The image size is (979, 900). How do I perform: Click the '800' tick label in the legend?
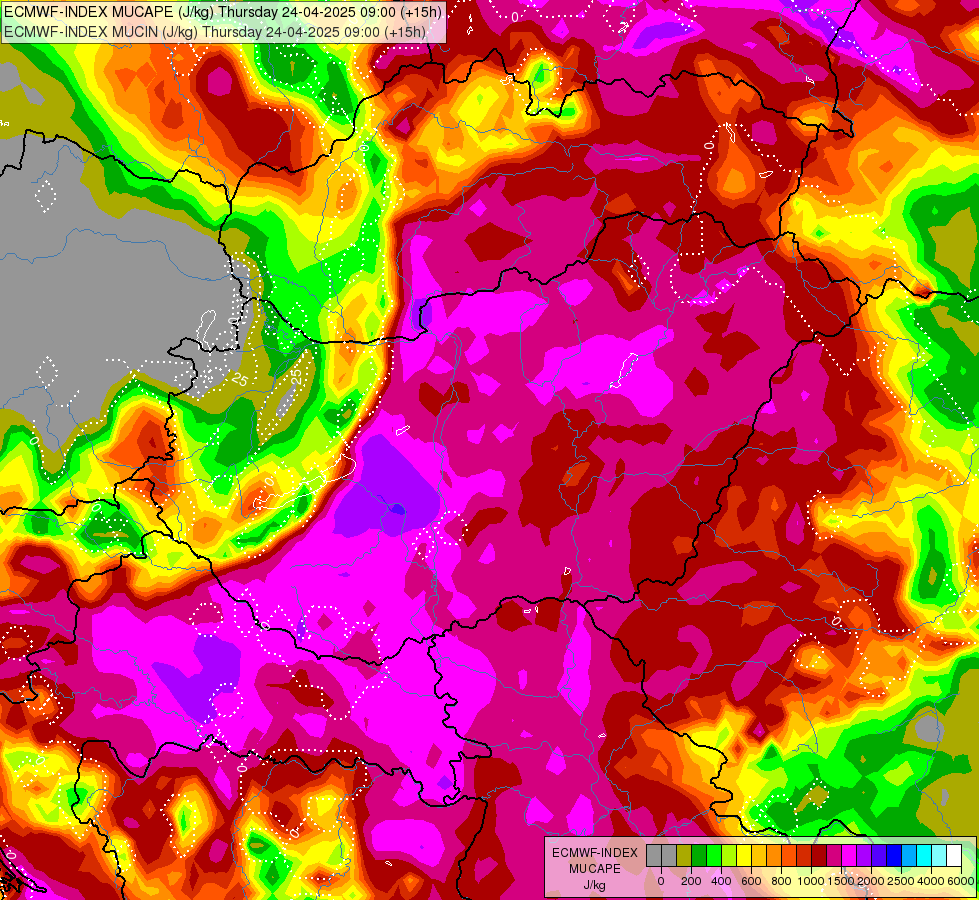click(x=781, y=881)
